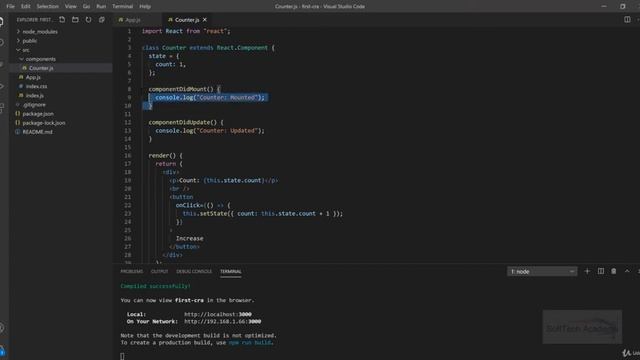Click 'npm run build' text in terminal
The image size is (640, 360).
[249, 343]
